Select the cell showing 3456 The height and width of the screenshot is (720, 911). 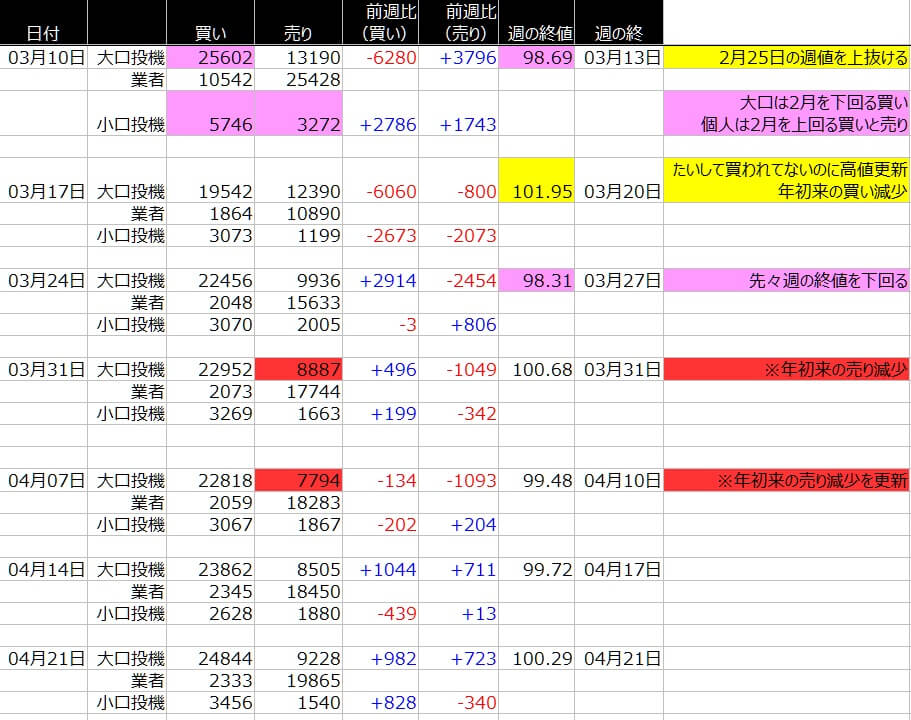(210, 702)
